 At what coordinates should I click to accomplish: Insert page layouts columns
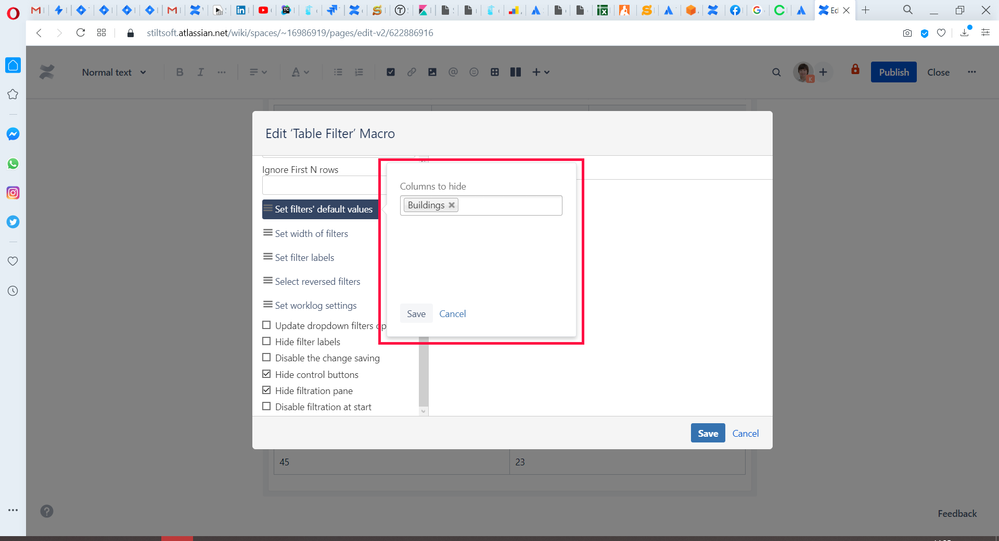515,72
